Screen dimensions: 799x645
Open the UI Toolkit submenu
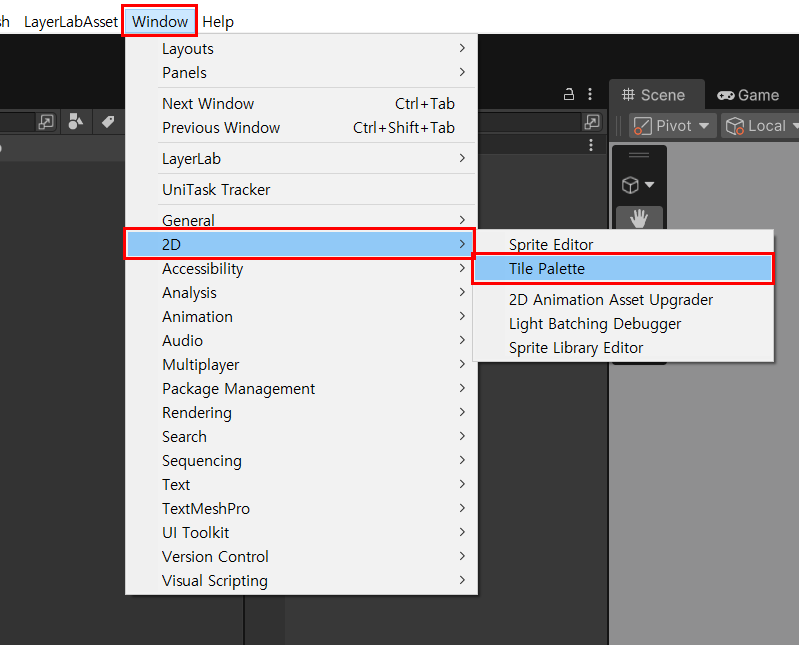click(301, 532)
